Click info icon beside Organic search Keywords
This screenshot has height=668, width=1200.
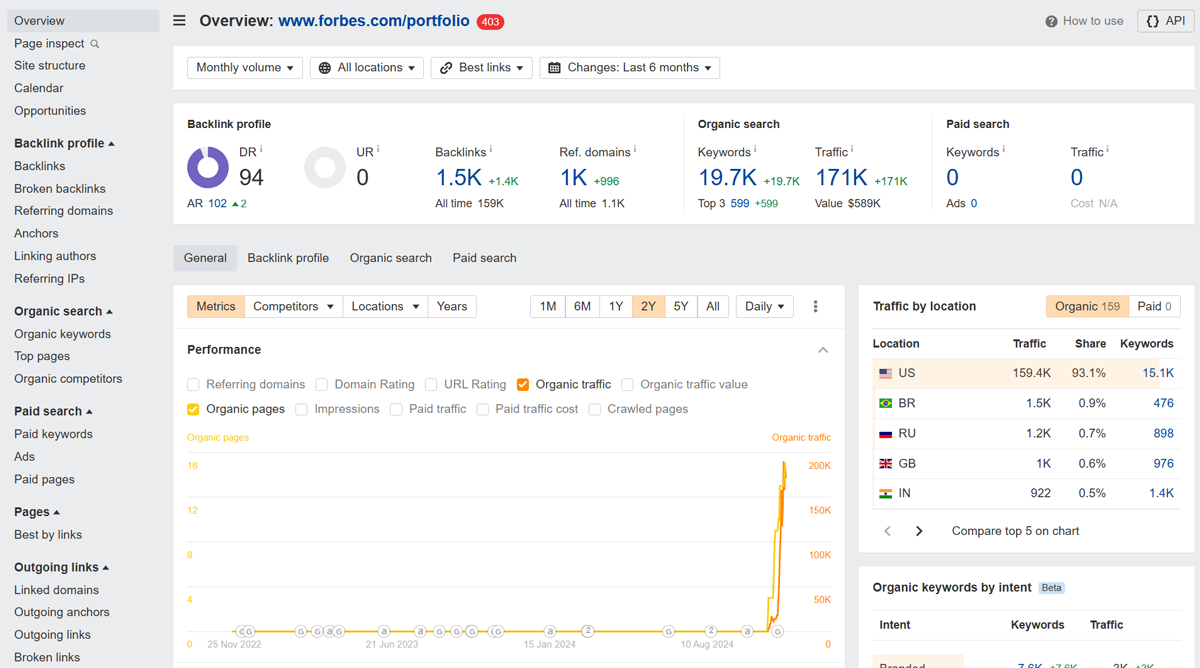755,150
